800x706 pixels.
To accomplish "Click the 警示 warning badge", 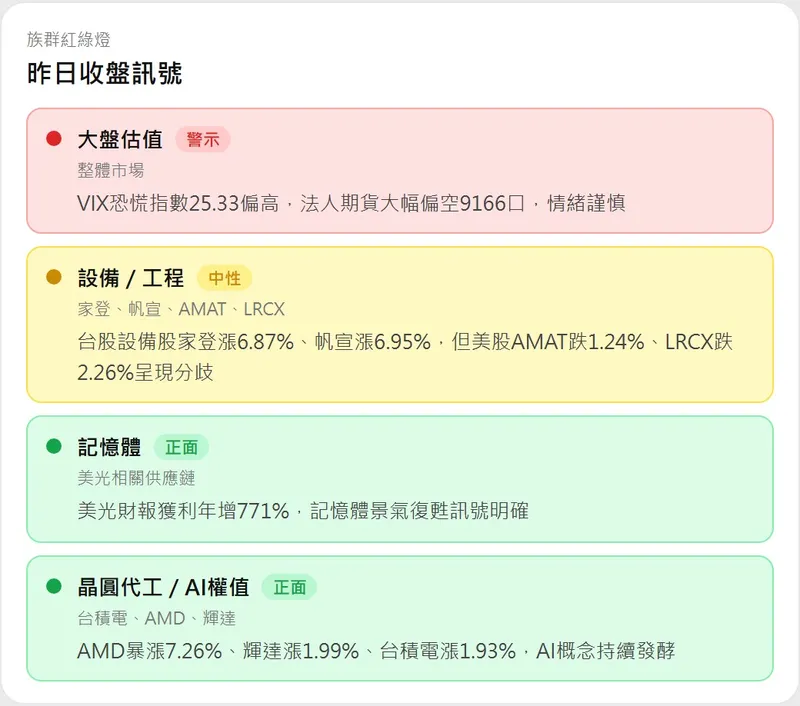I will tap(203, 139).
